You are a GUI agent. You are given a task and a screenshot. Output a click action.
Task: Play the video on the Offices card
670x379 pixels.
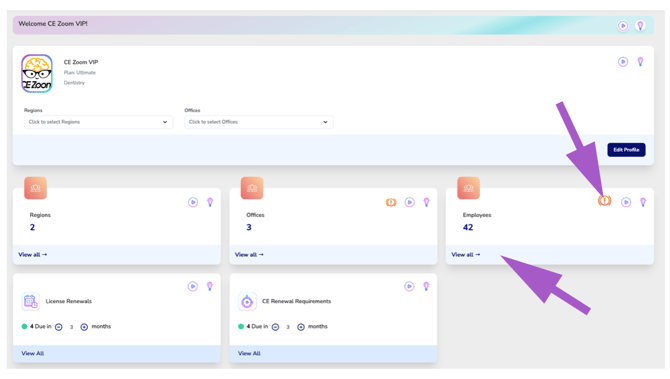(x=409, y=202)
